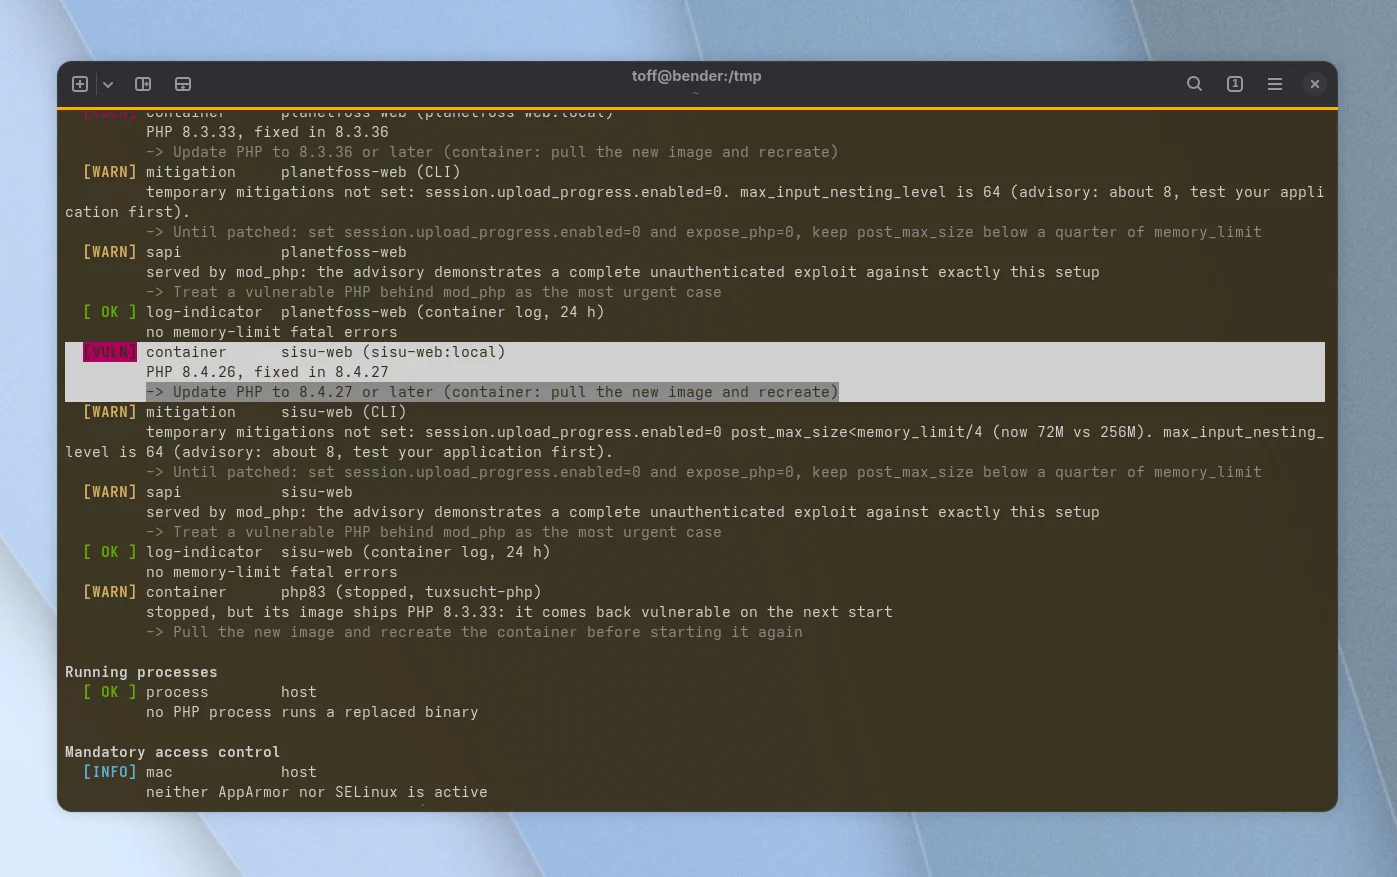The height and width of the screenshot is (877, 1397).
Task: Click 'no memory-limit fatal errors' under sisu-web
Action: coord(272,572)
